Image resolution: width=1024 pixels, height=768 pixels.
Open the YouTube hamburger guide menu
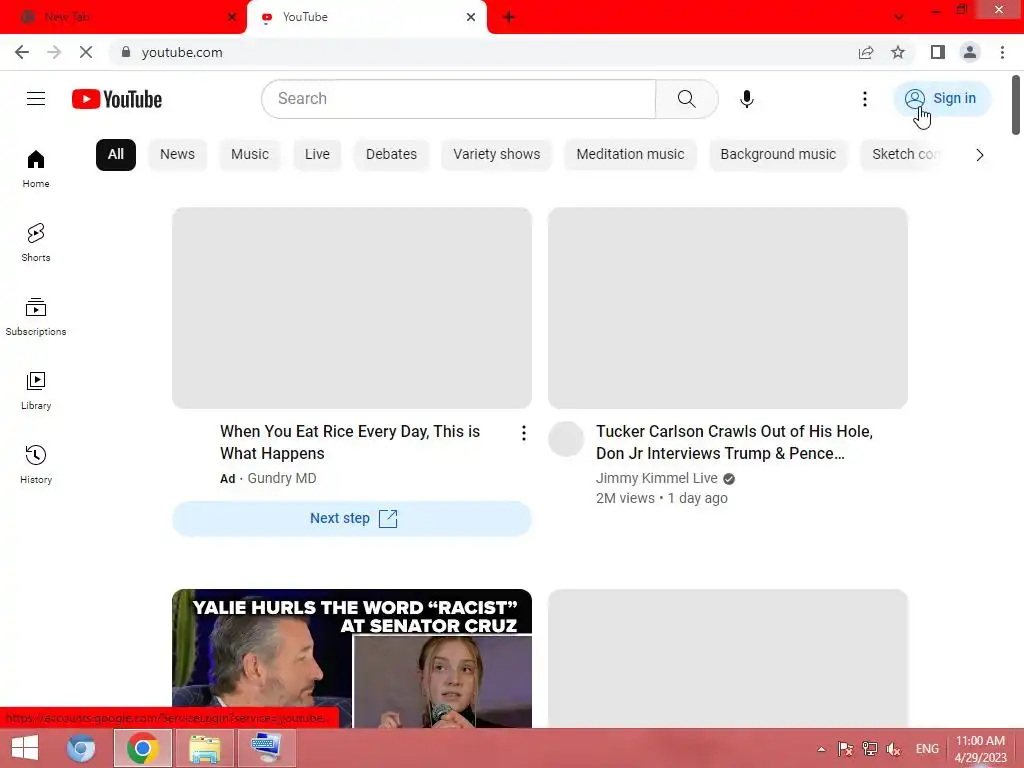tap(36, 99)
